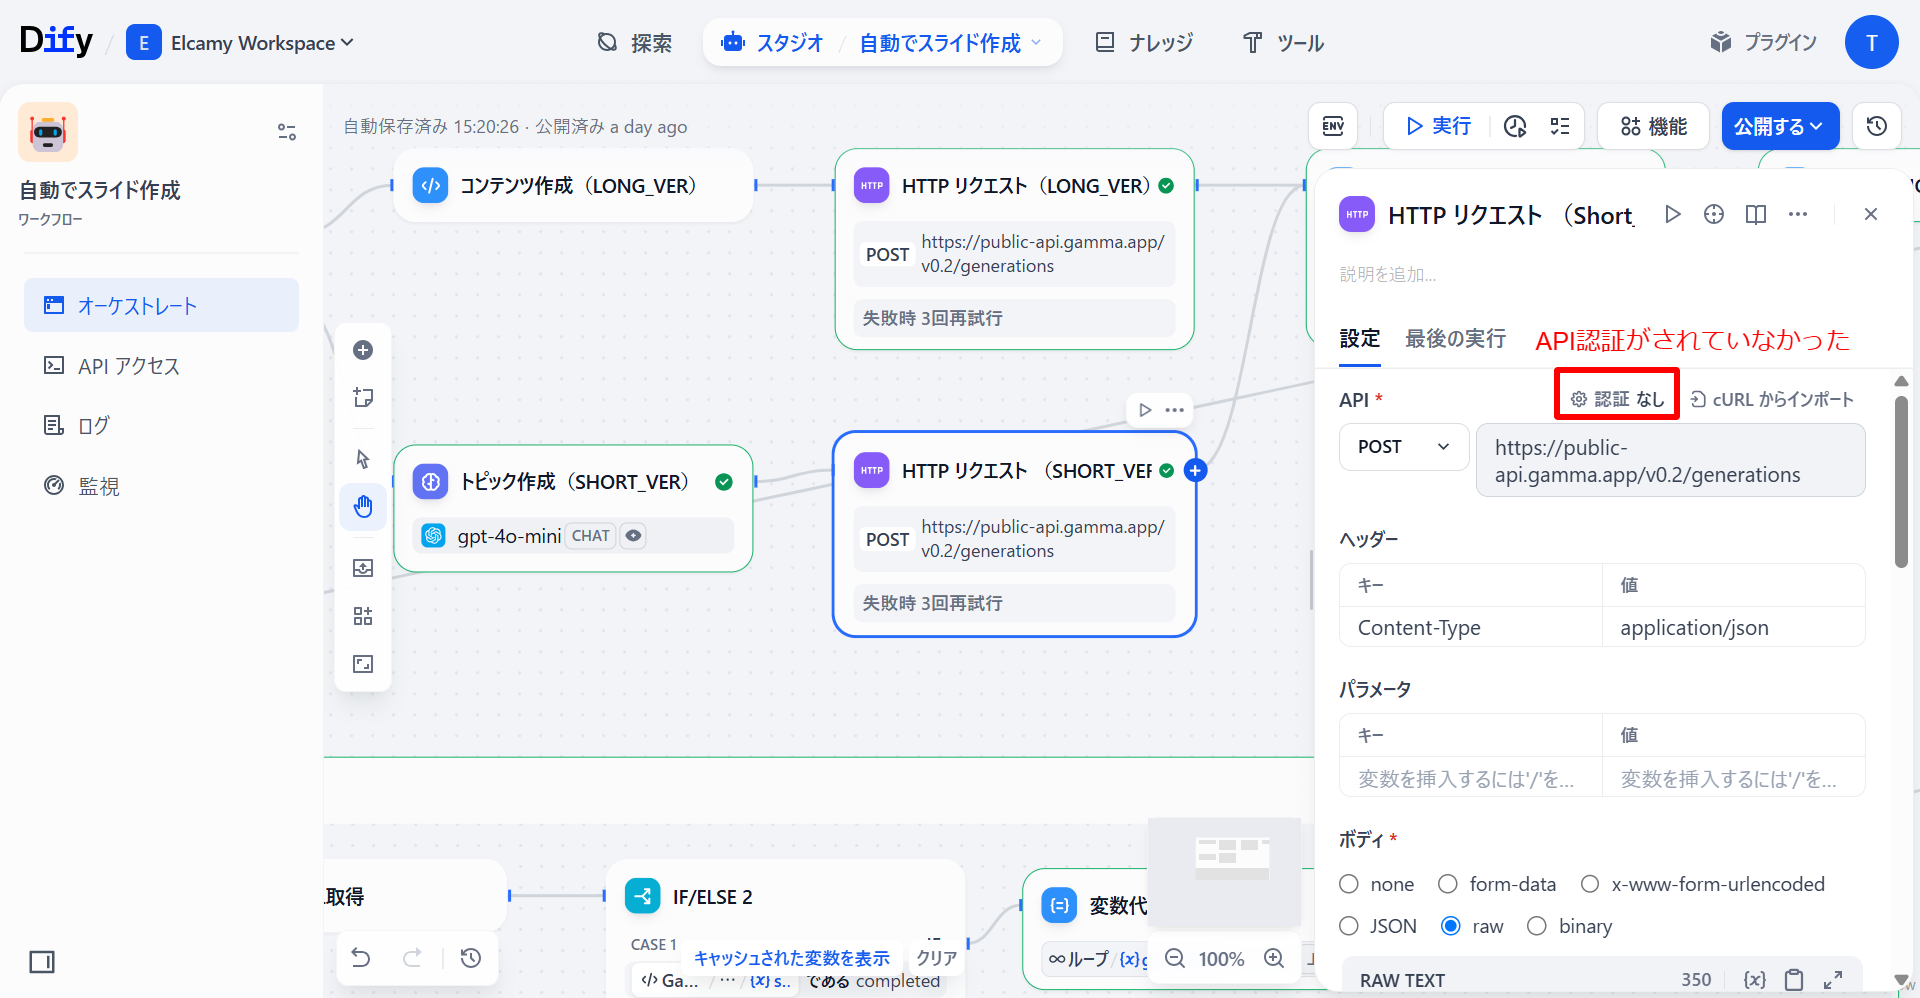The width and height of the screenshot is (1920, 998).
Task: Click the ENV environment variables icon
Action: pyautogui.click(x=1333, y=126)
